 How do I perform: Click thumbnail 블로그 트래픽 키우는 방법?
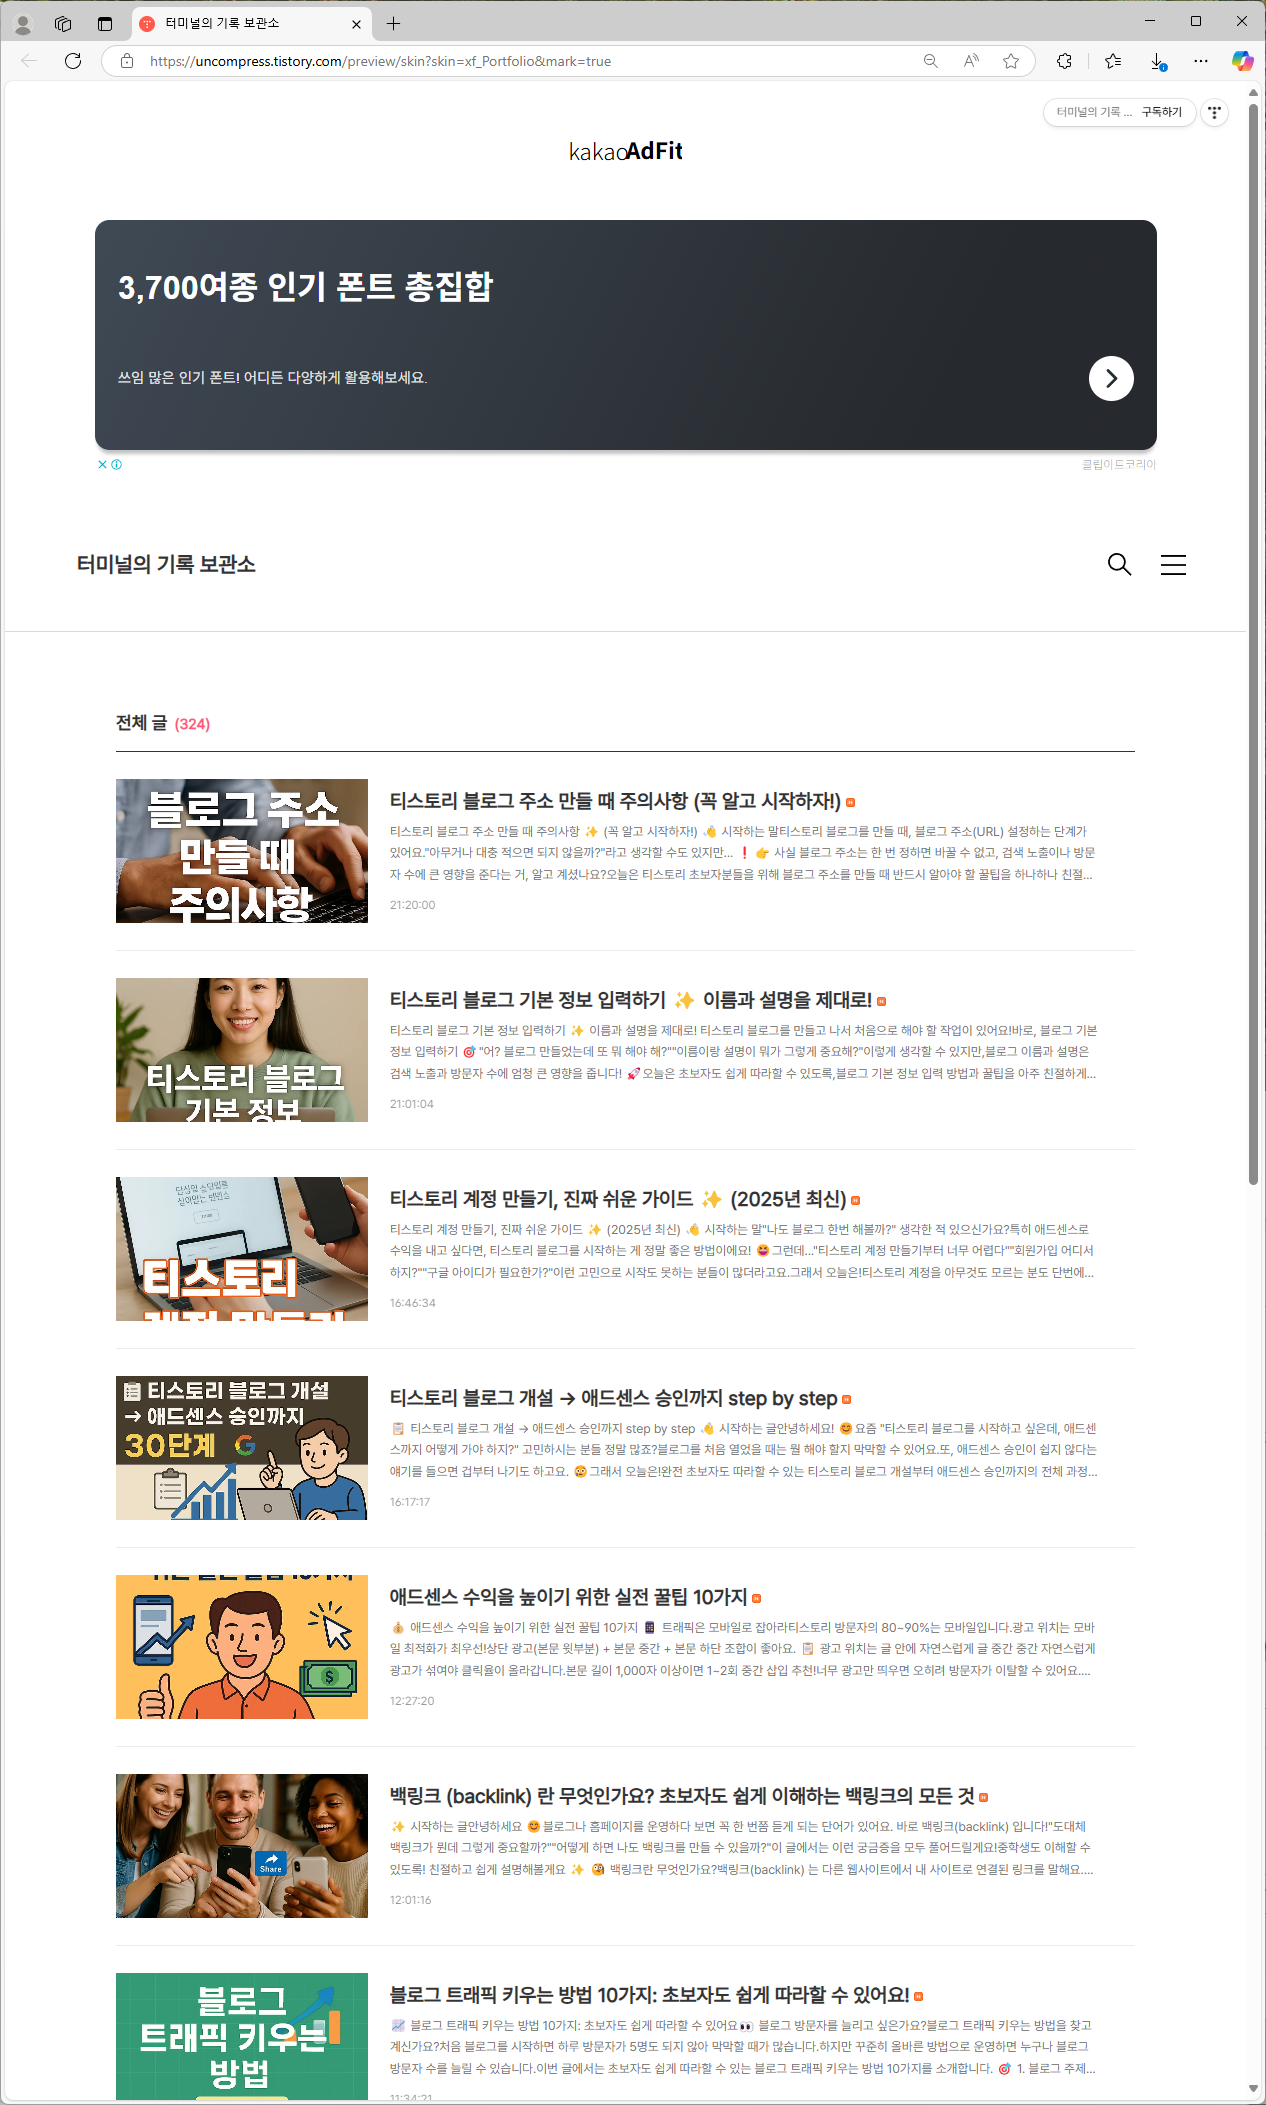242,2036
